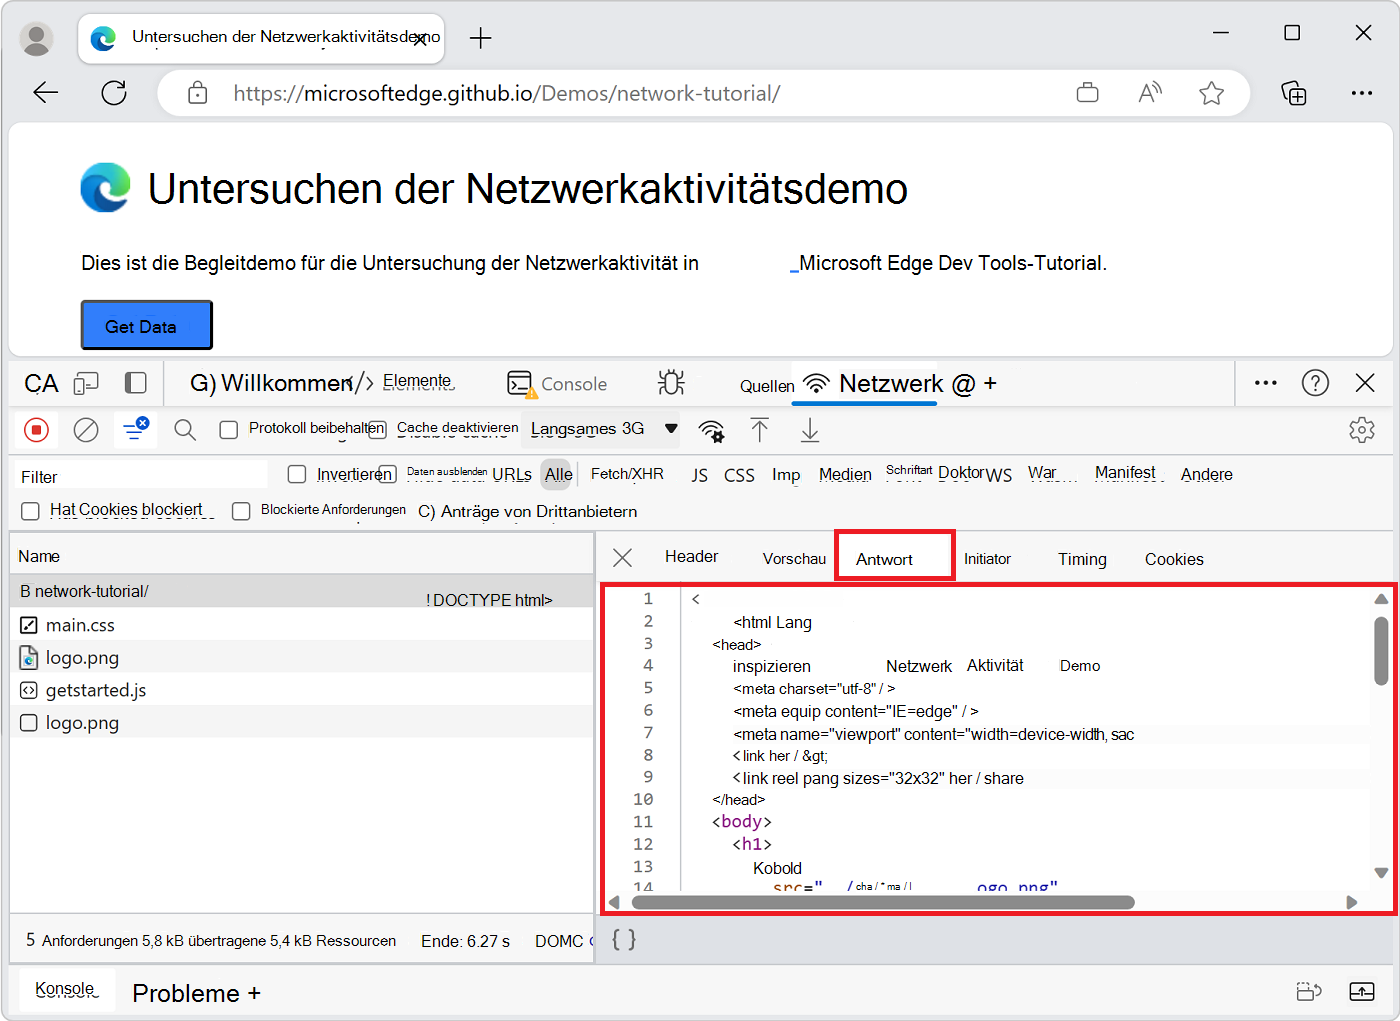1400x1021 pixels.
Task: Open network settings gear icon
Action: click(1361, 430)
